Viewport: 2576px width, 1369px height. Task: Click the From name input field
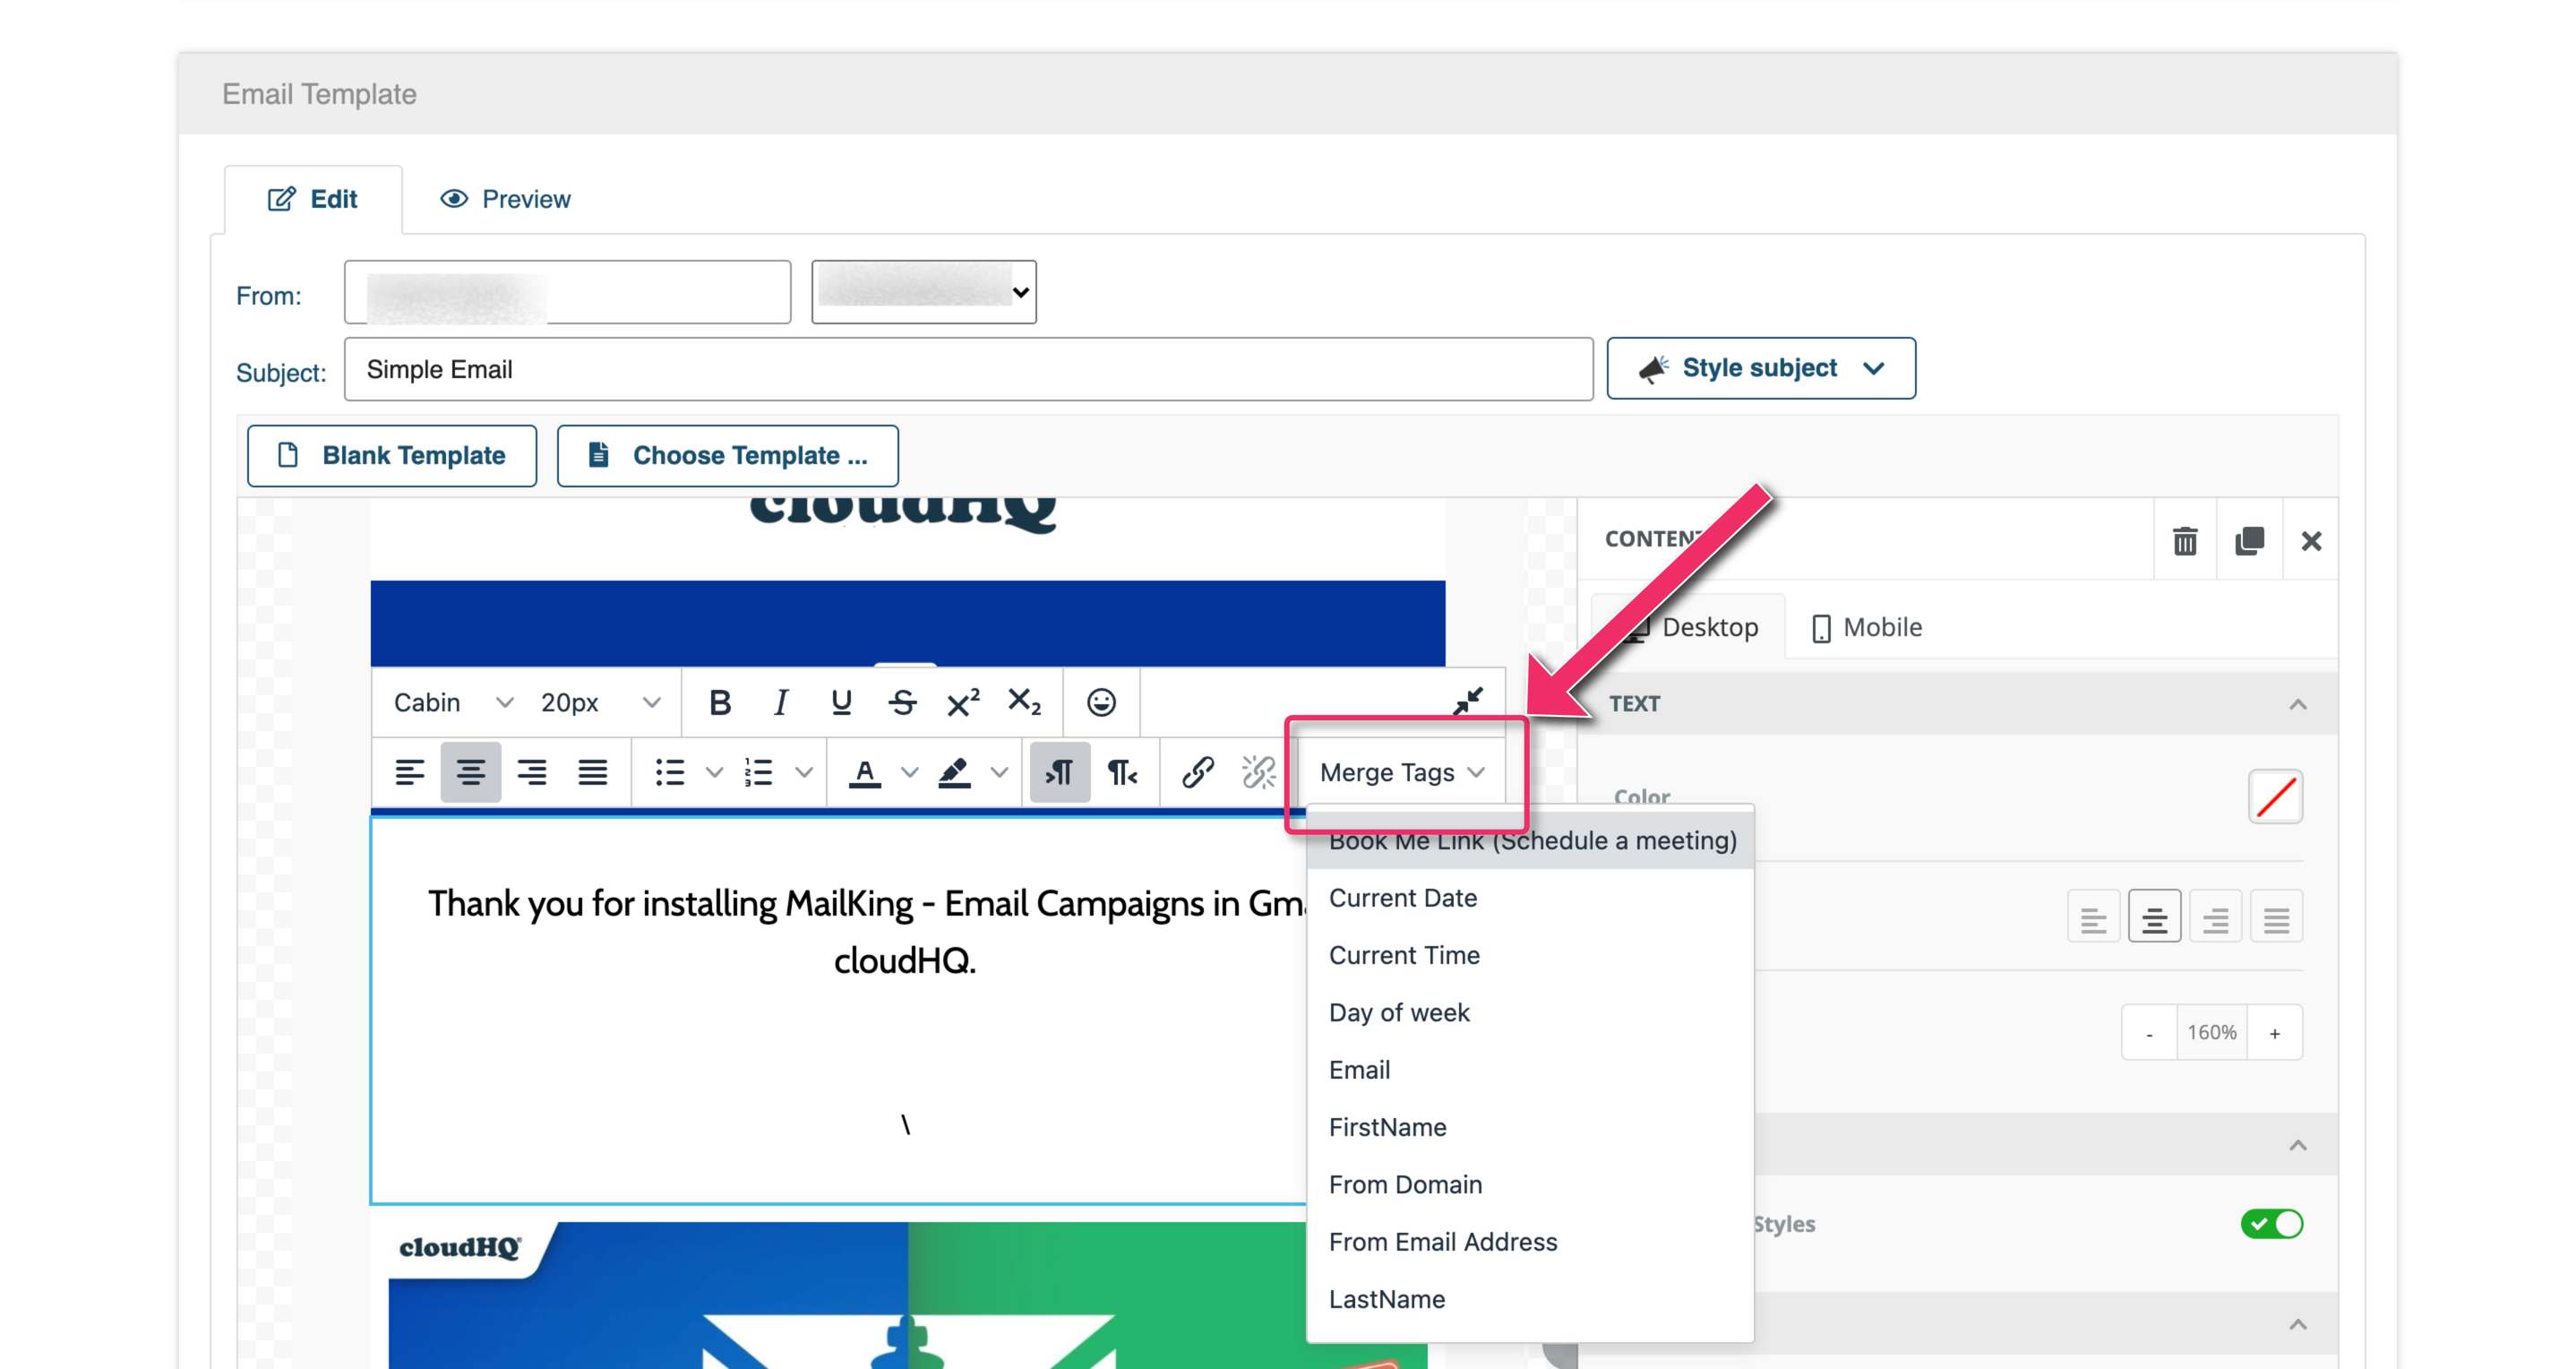click(x=567, y=292)
